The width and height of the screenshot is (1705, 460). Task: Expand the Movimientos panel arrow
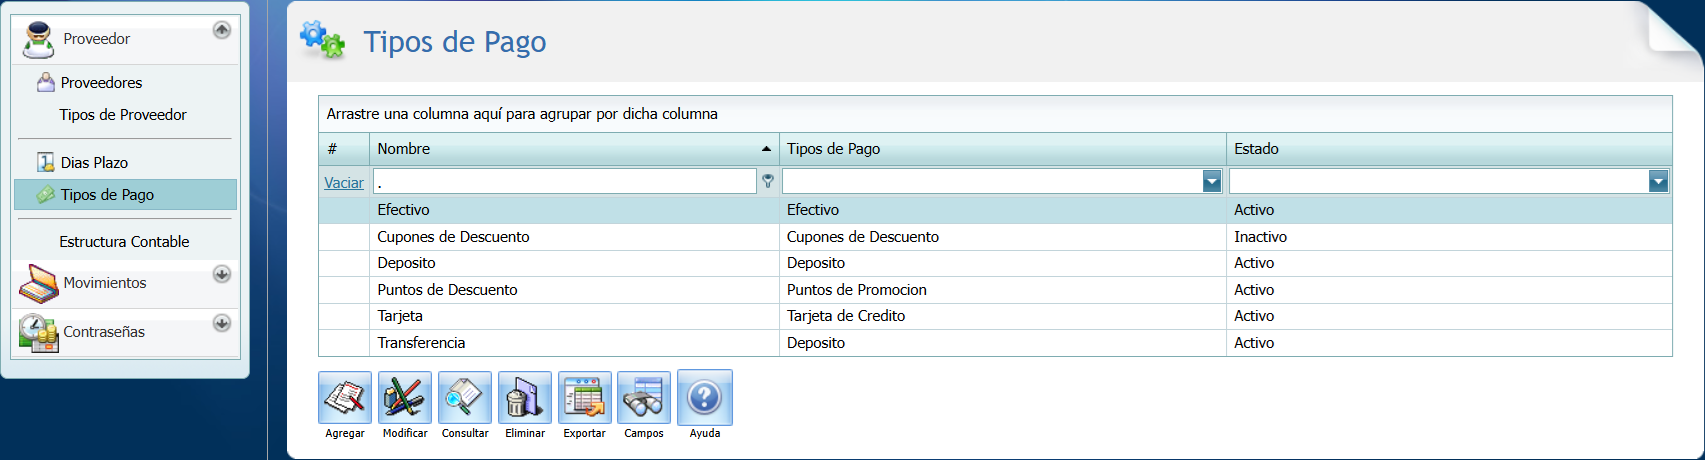point(222,274)
